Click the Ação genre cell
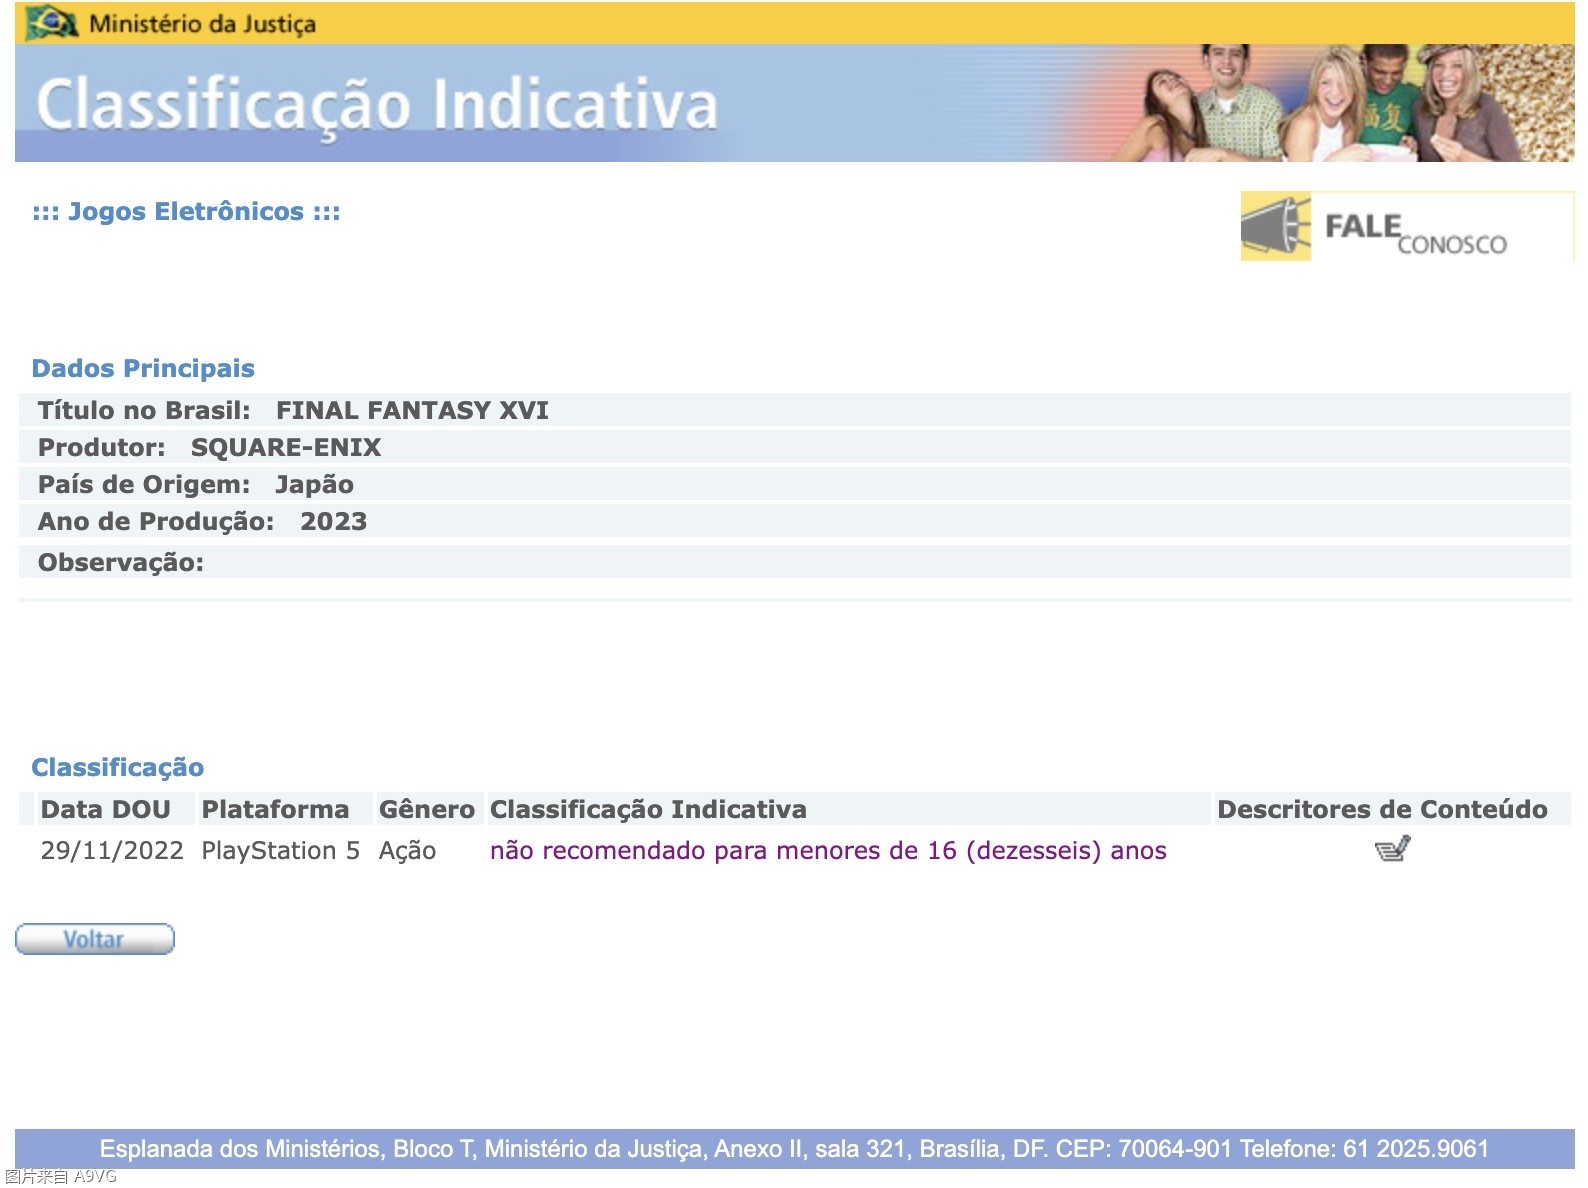1588x1188 pixels. (x=407, y=851)
